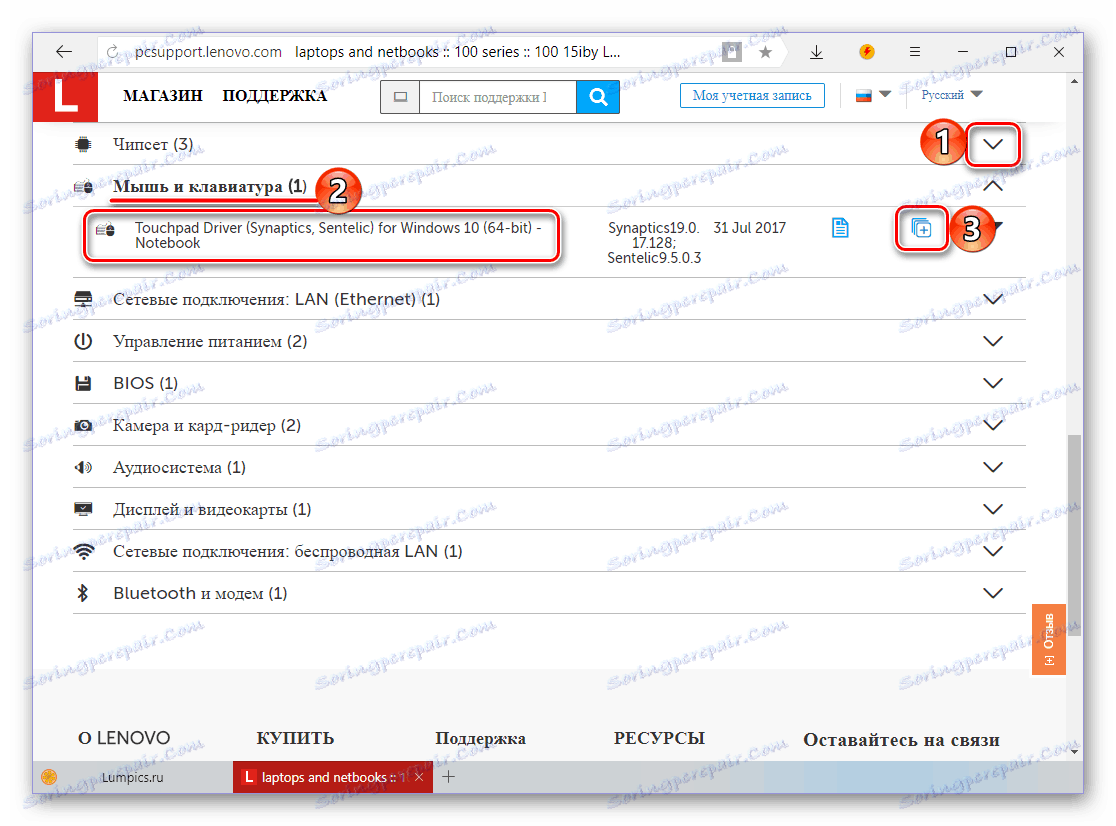1116x826 pixels.
Task: Open the orange Отзыв feedback tab
Action: pos(1048,639)
